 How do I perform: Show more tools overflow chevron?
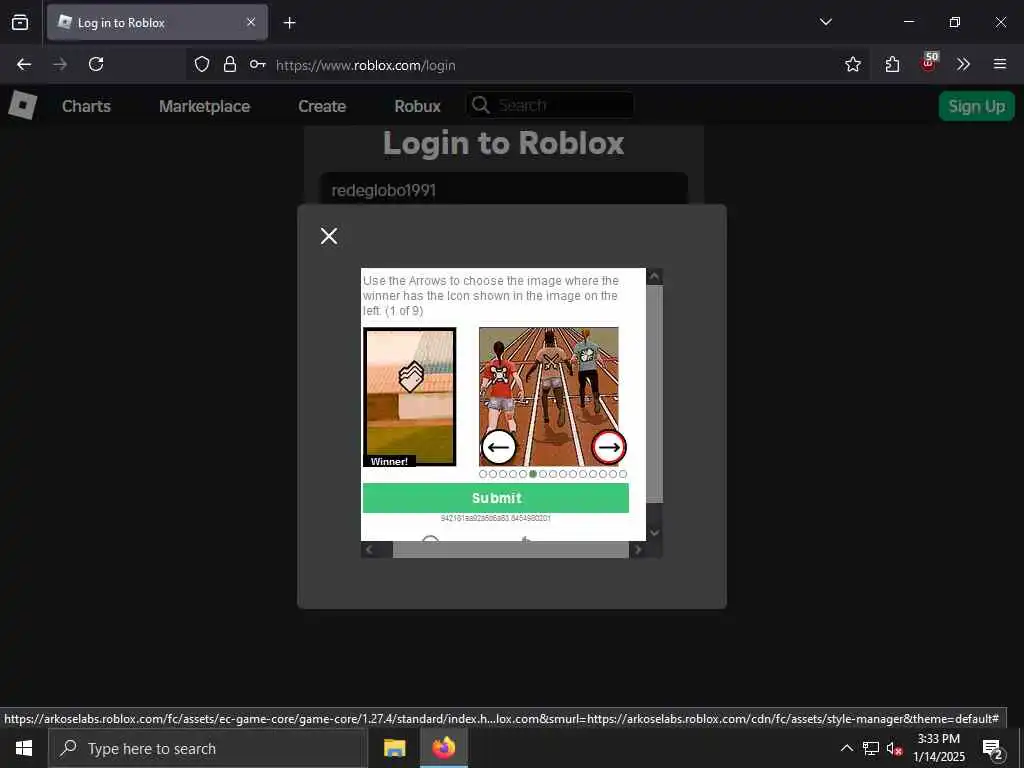point(963,64)
